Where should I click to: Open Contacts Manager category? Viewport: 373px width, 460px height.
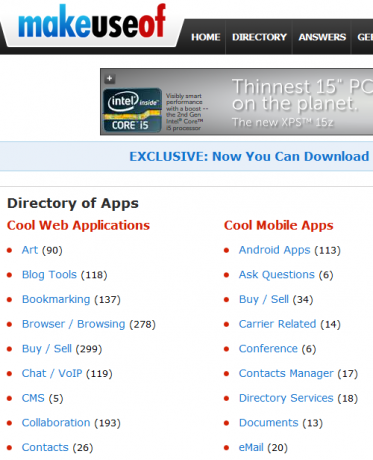pos(286,373)
